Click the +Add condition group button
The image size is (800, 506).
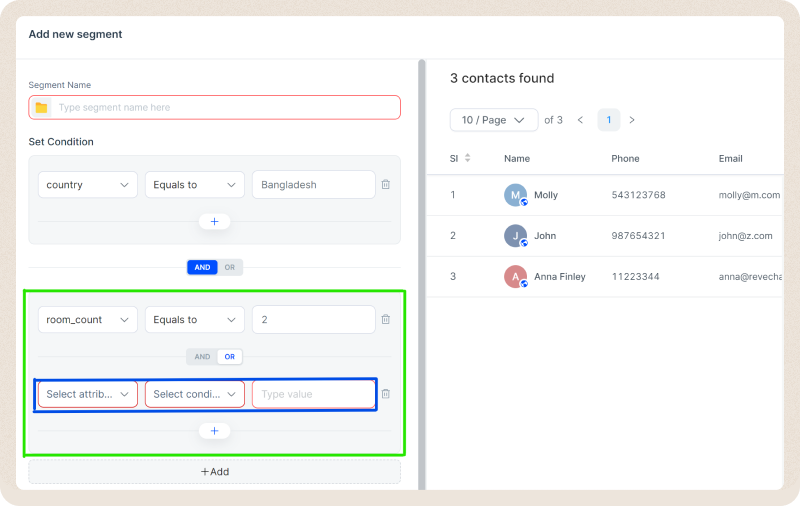pos(214,472)
